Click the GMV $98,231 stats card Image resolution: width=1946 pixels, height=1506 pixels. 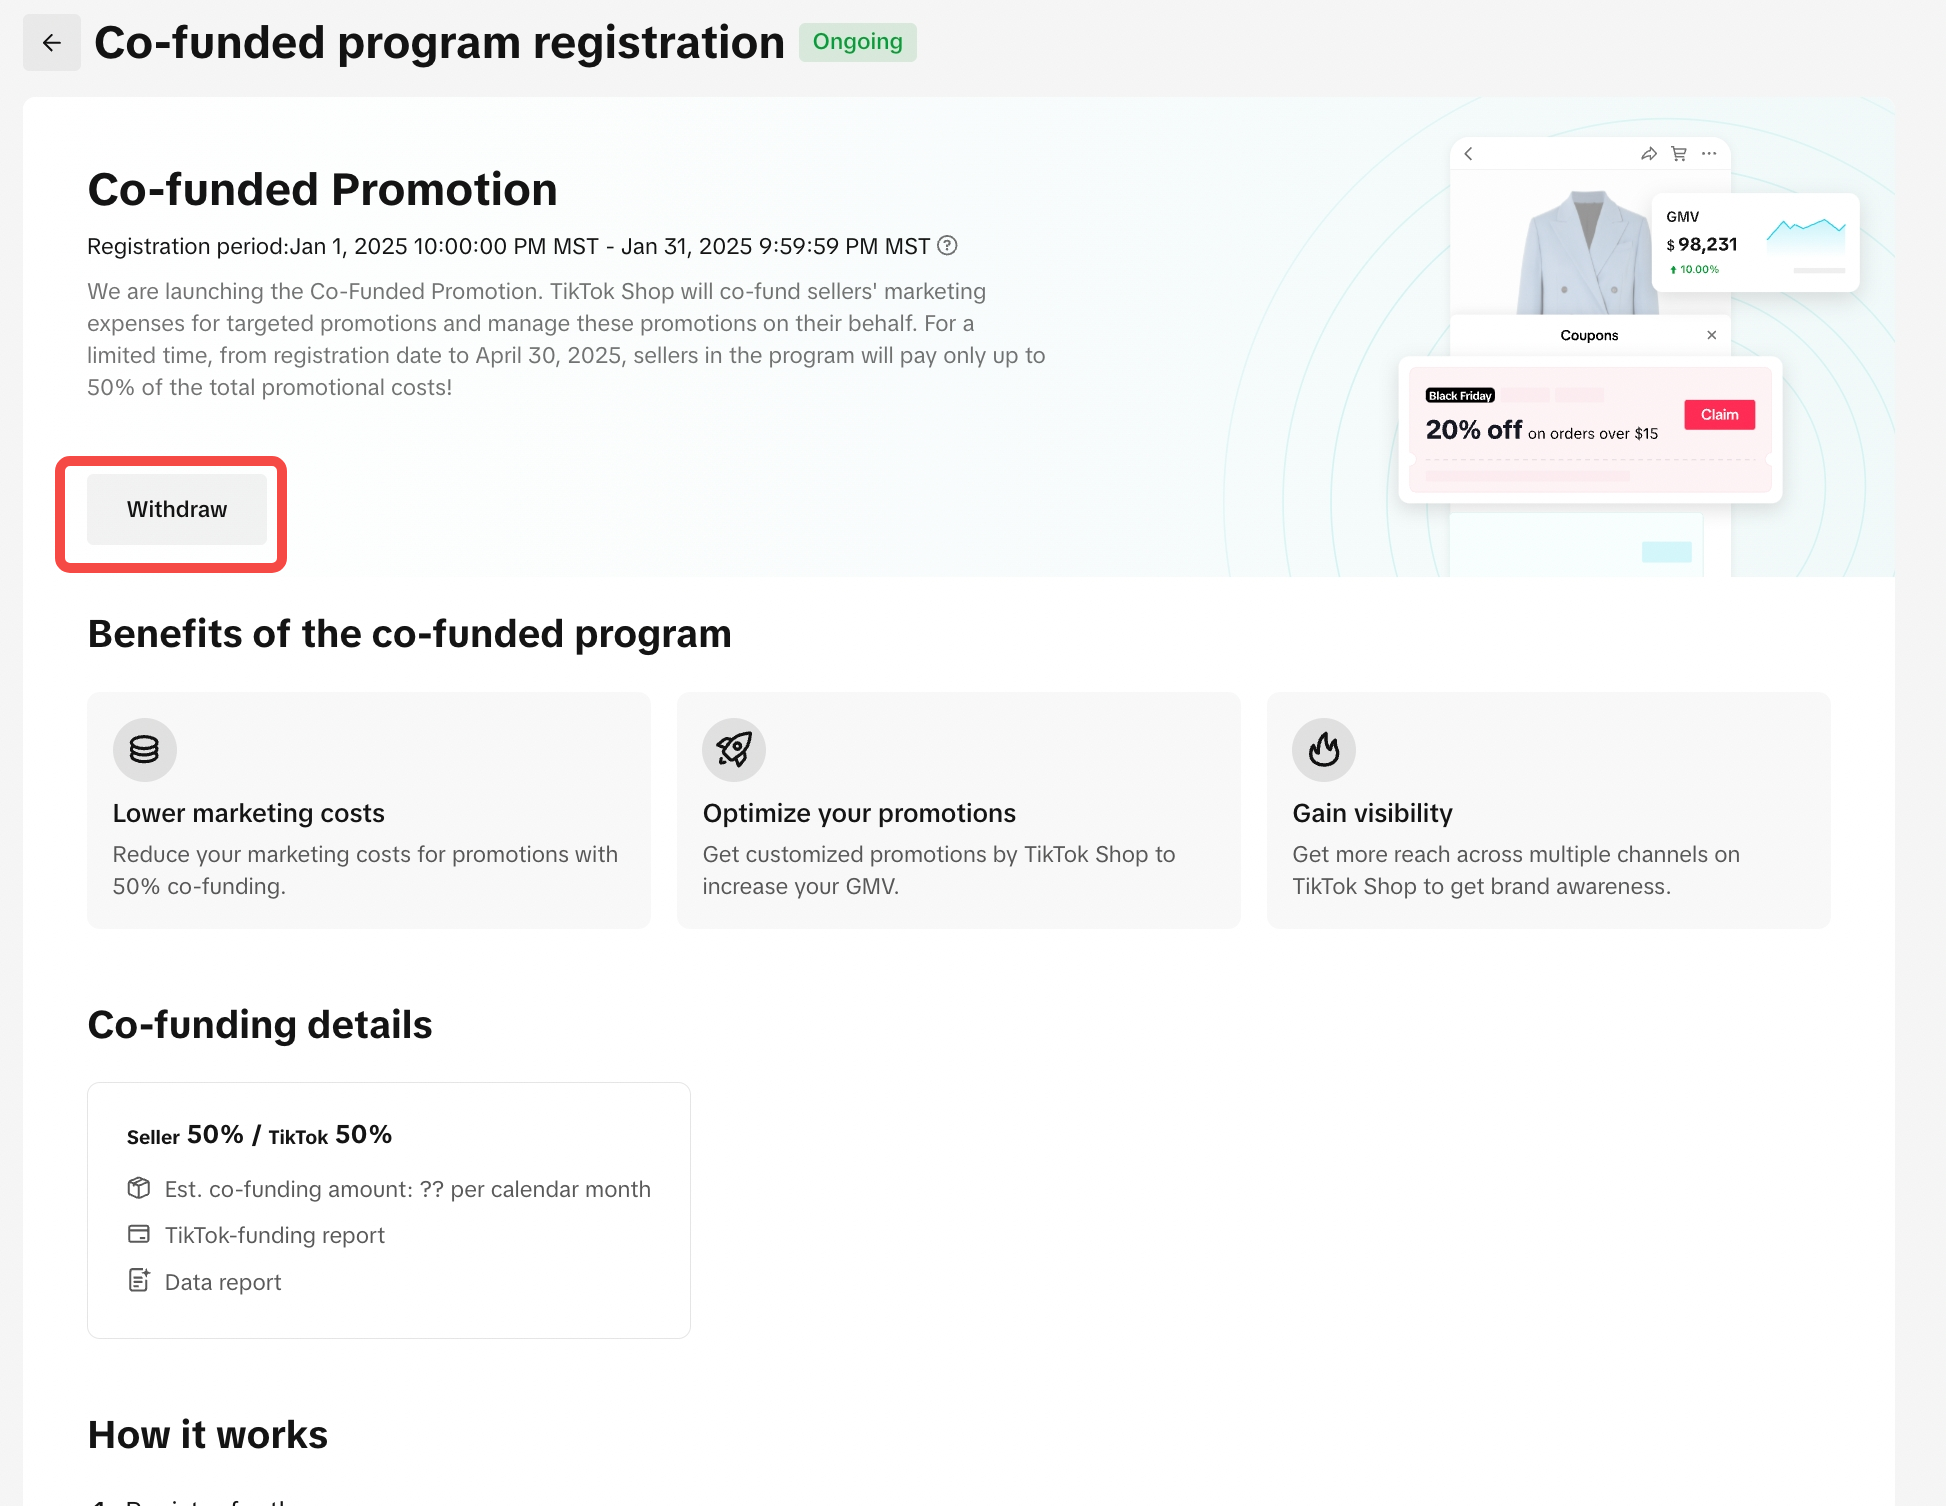[x=1755, y=243]
